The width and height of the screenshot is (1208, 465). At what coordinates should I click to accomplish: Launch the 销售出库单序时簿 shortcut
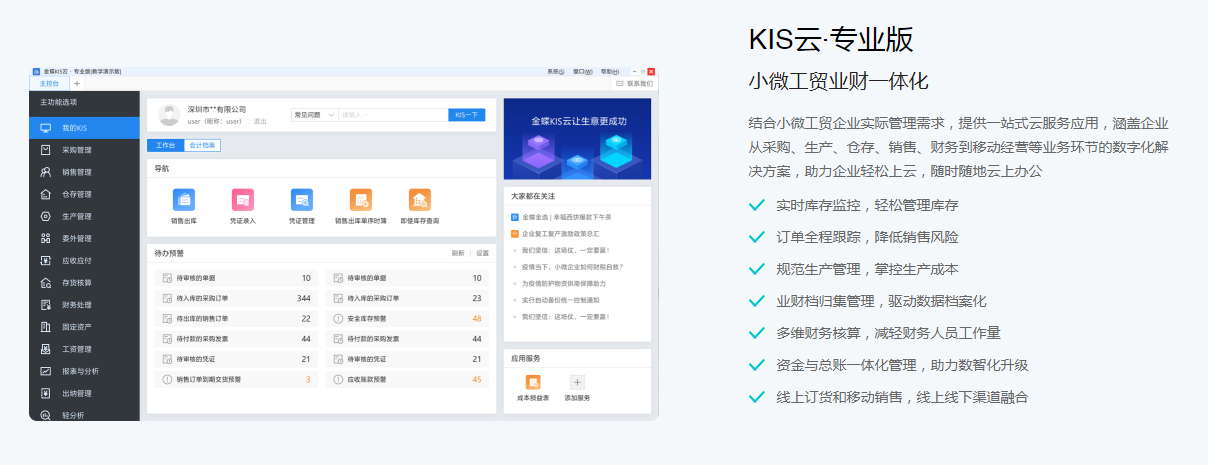coord(360,205)
